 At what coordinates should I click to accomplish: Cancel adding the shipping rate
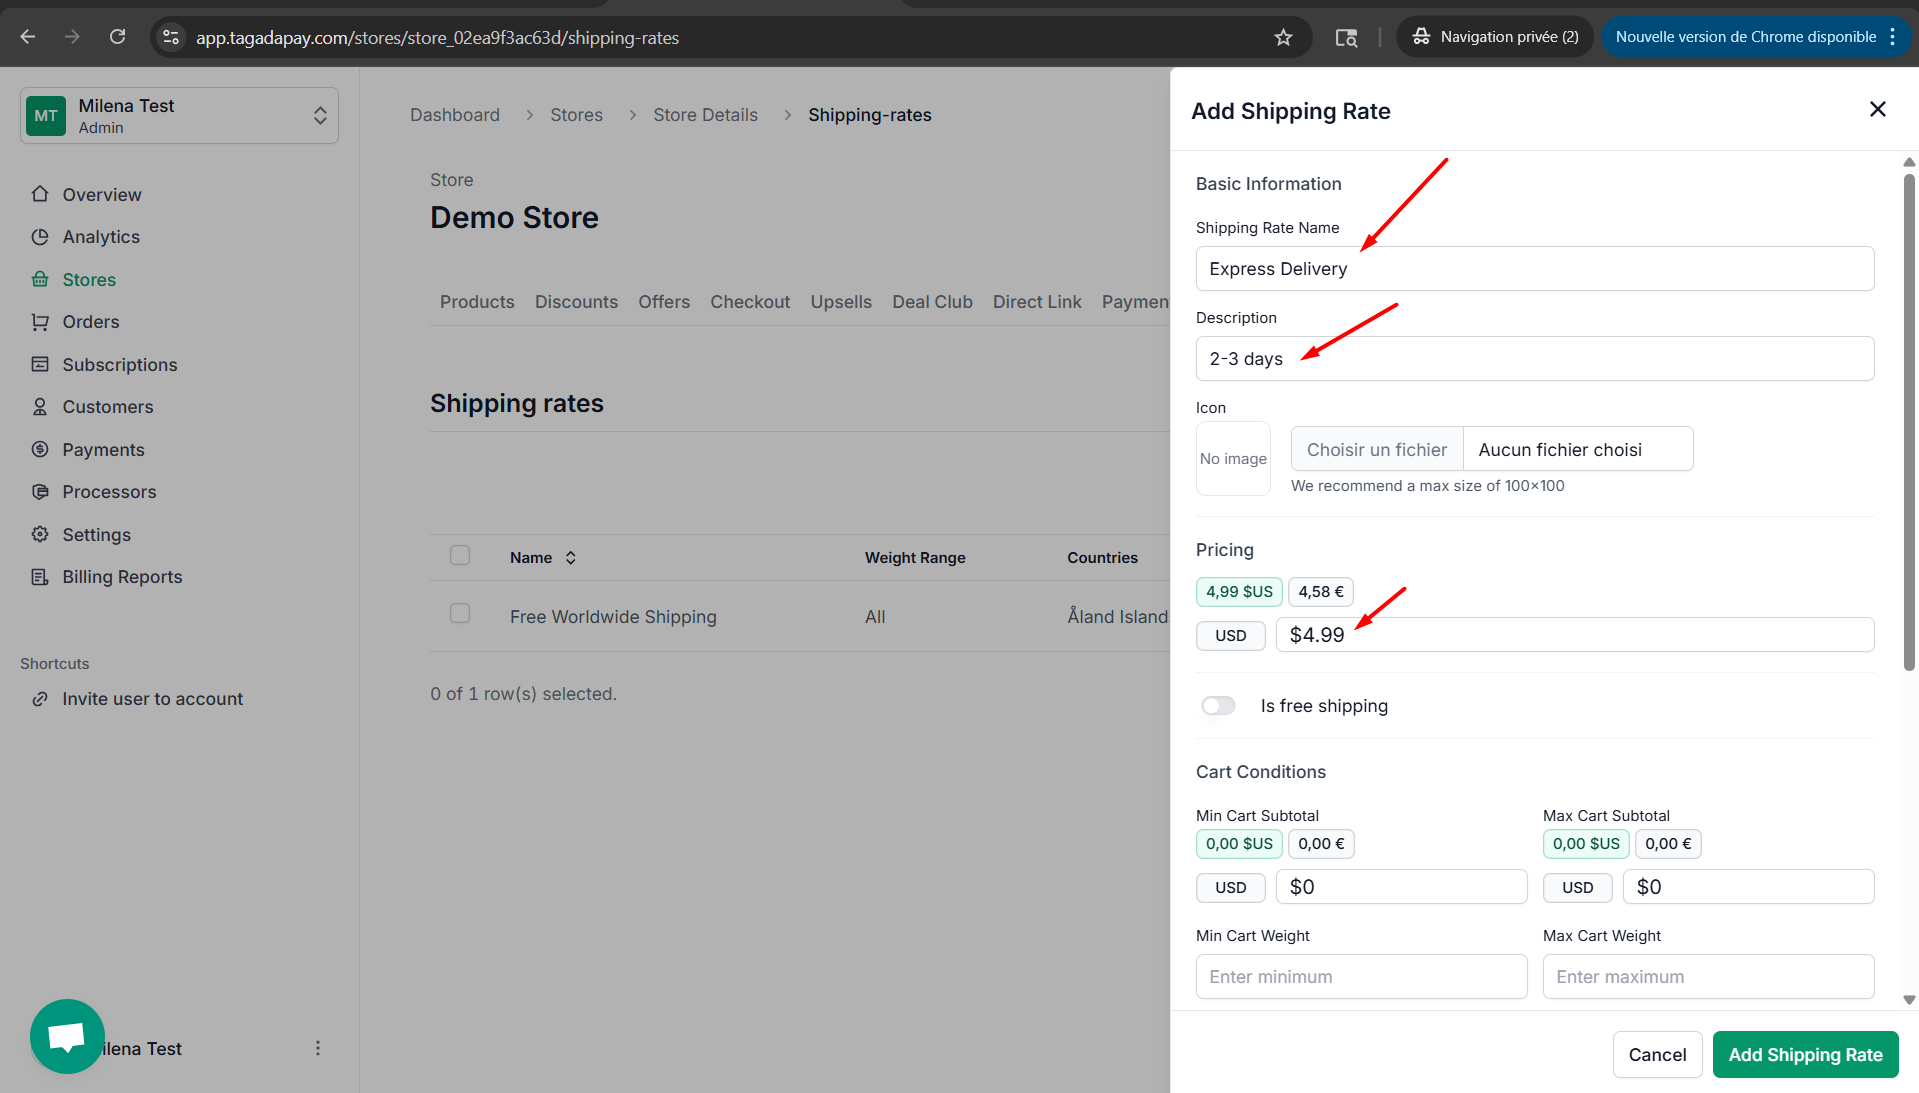[x=1657, y=1054]
